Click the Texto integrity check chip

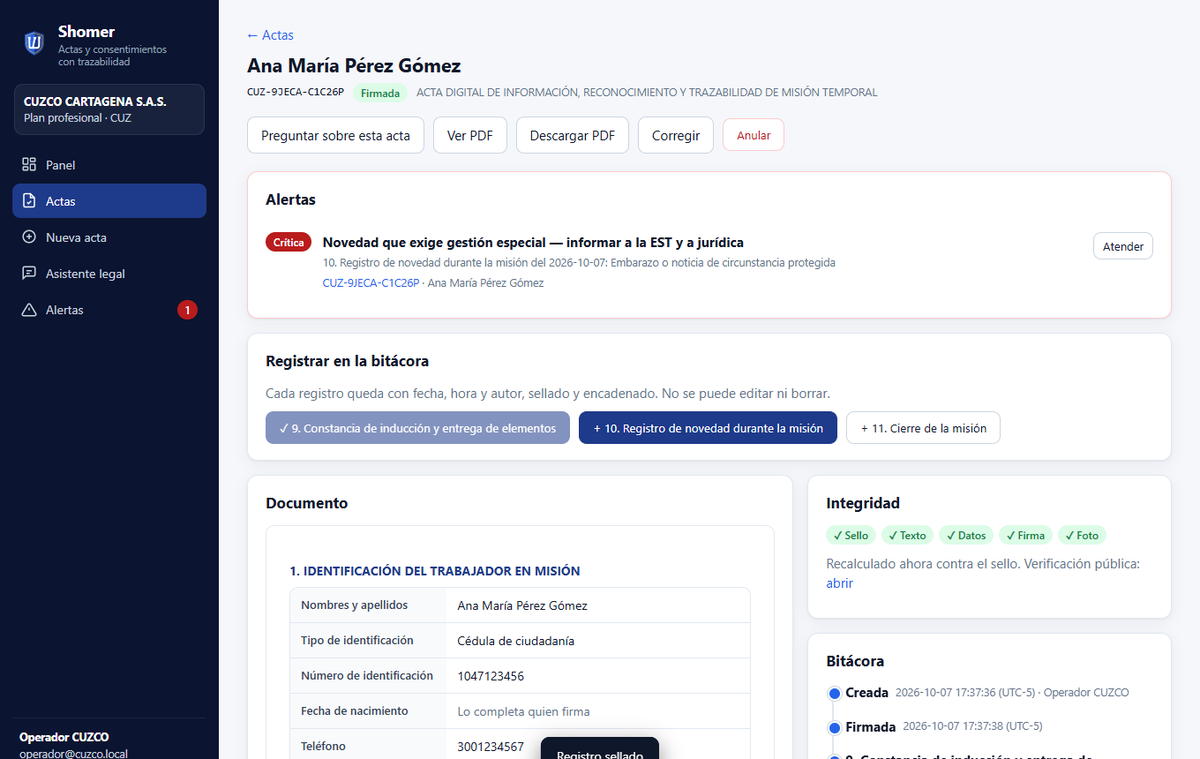coord(906,535)
